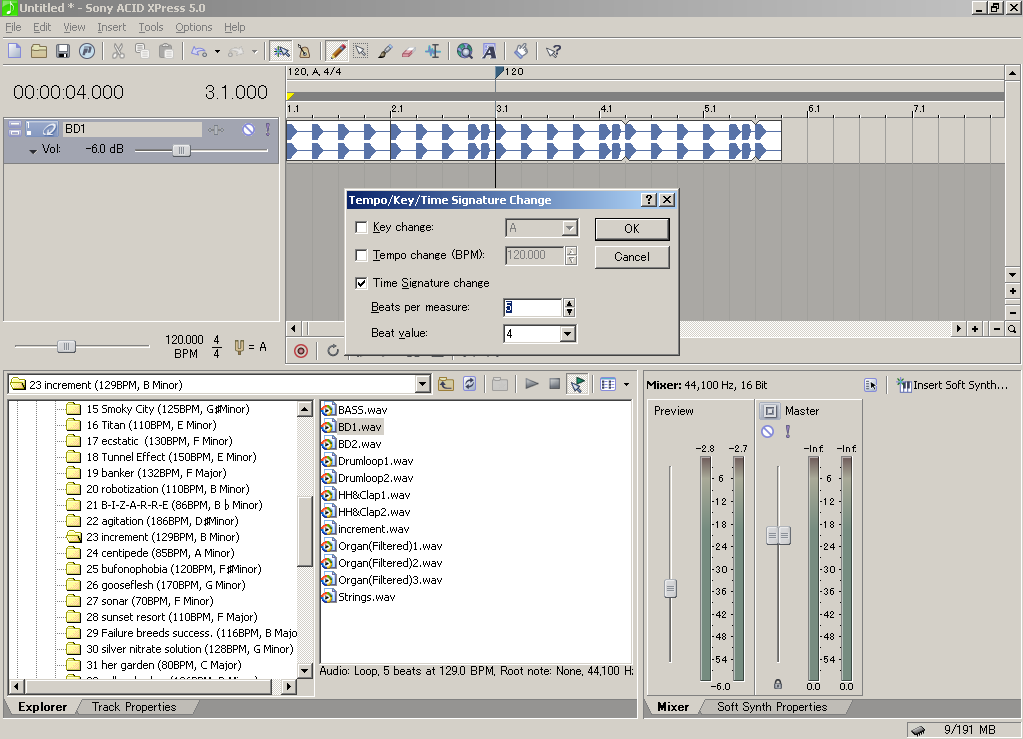Click the Publish toolbar icon

point(87,51)
